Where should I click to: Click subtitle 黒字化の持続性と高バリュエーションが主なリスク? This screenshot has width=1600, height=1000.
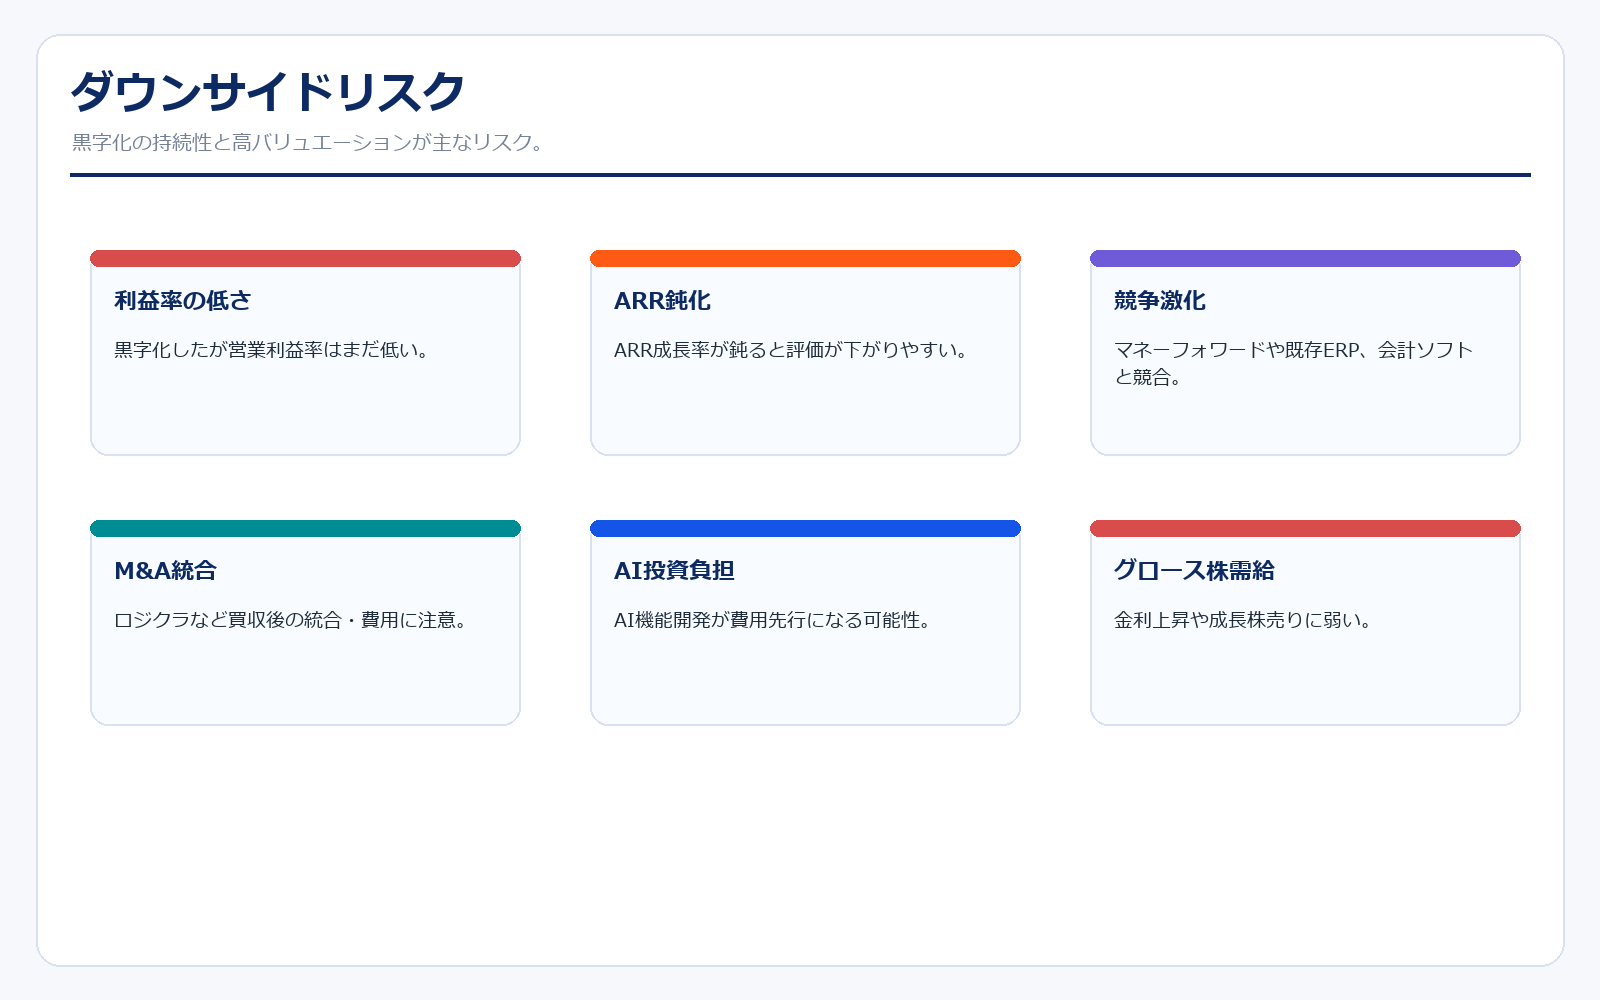(x=308, y=142)
